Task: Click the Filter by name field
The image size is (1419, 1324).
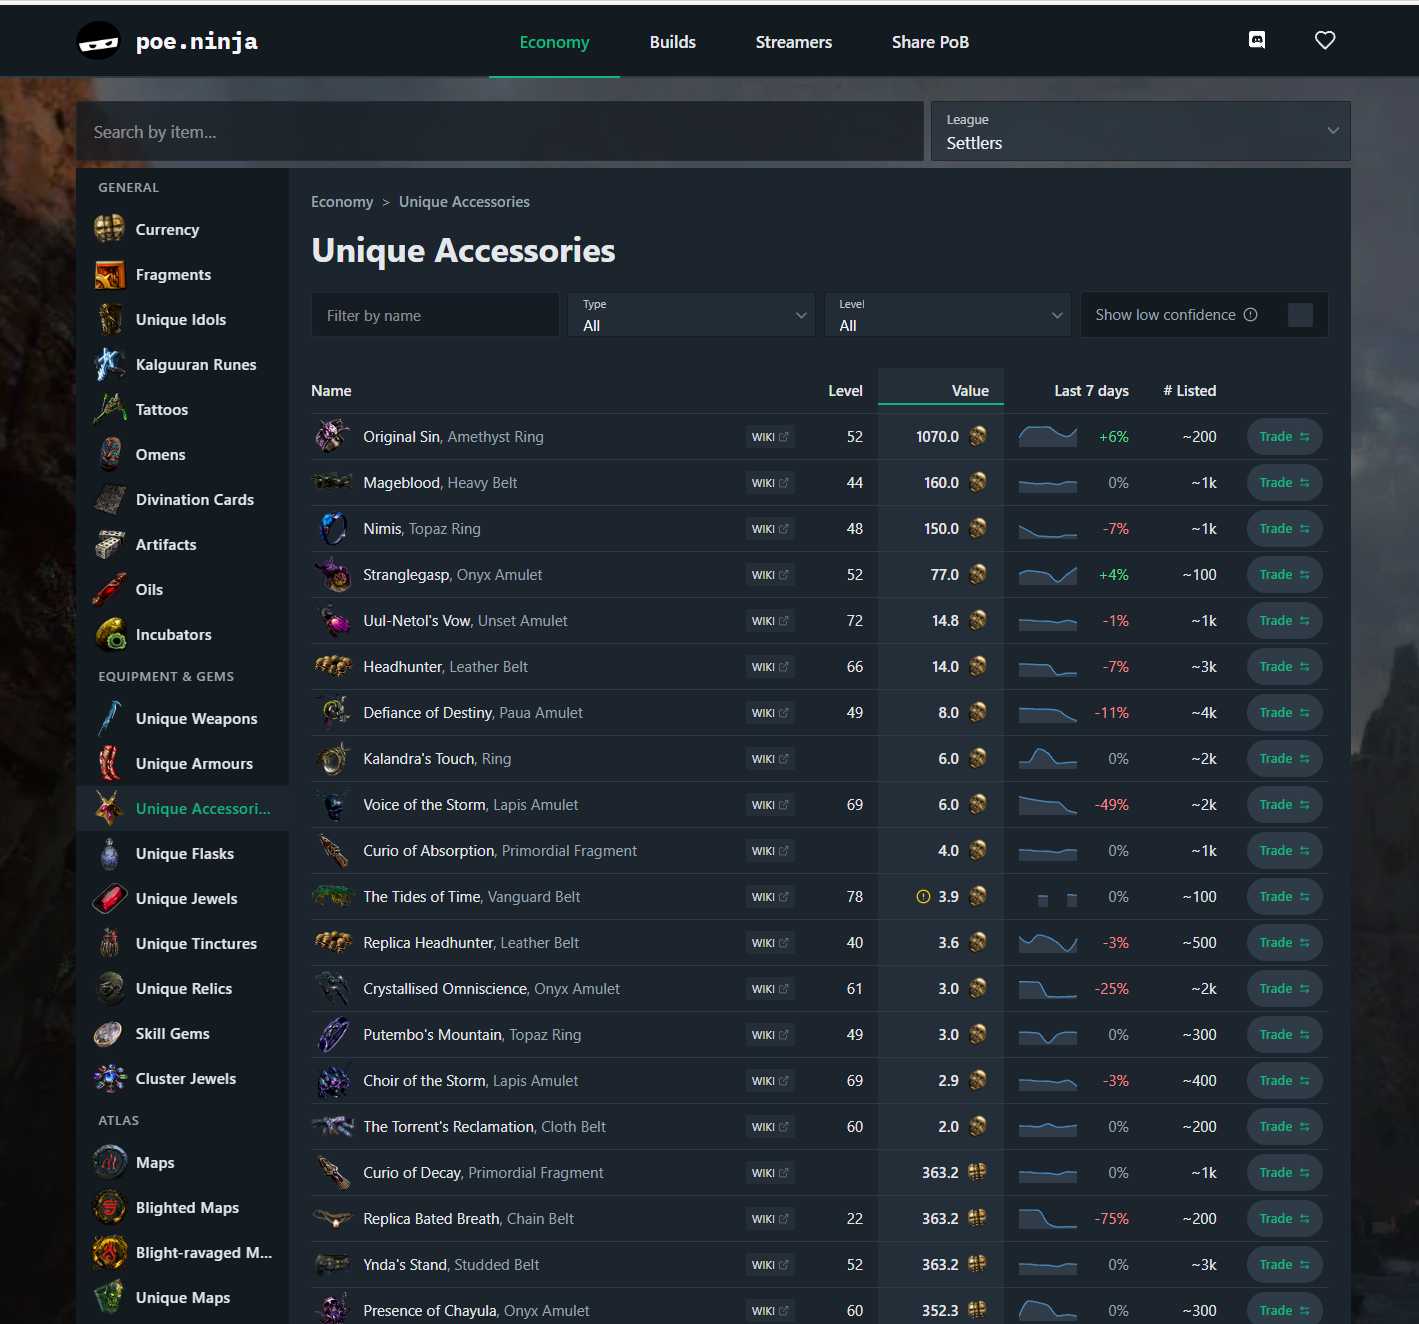Action: [435, 315]
